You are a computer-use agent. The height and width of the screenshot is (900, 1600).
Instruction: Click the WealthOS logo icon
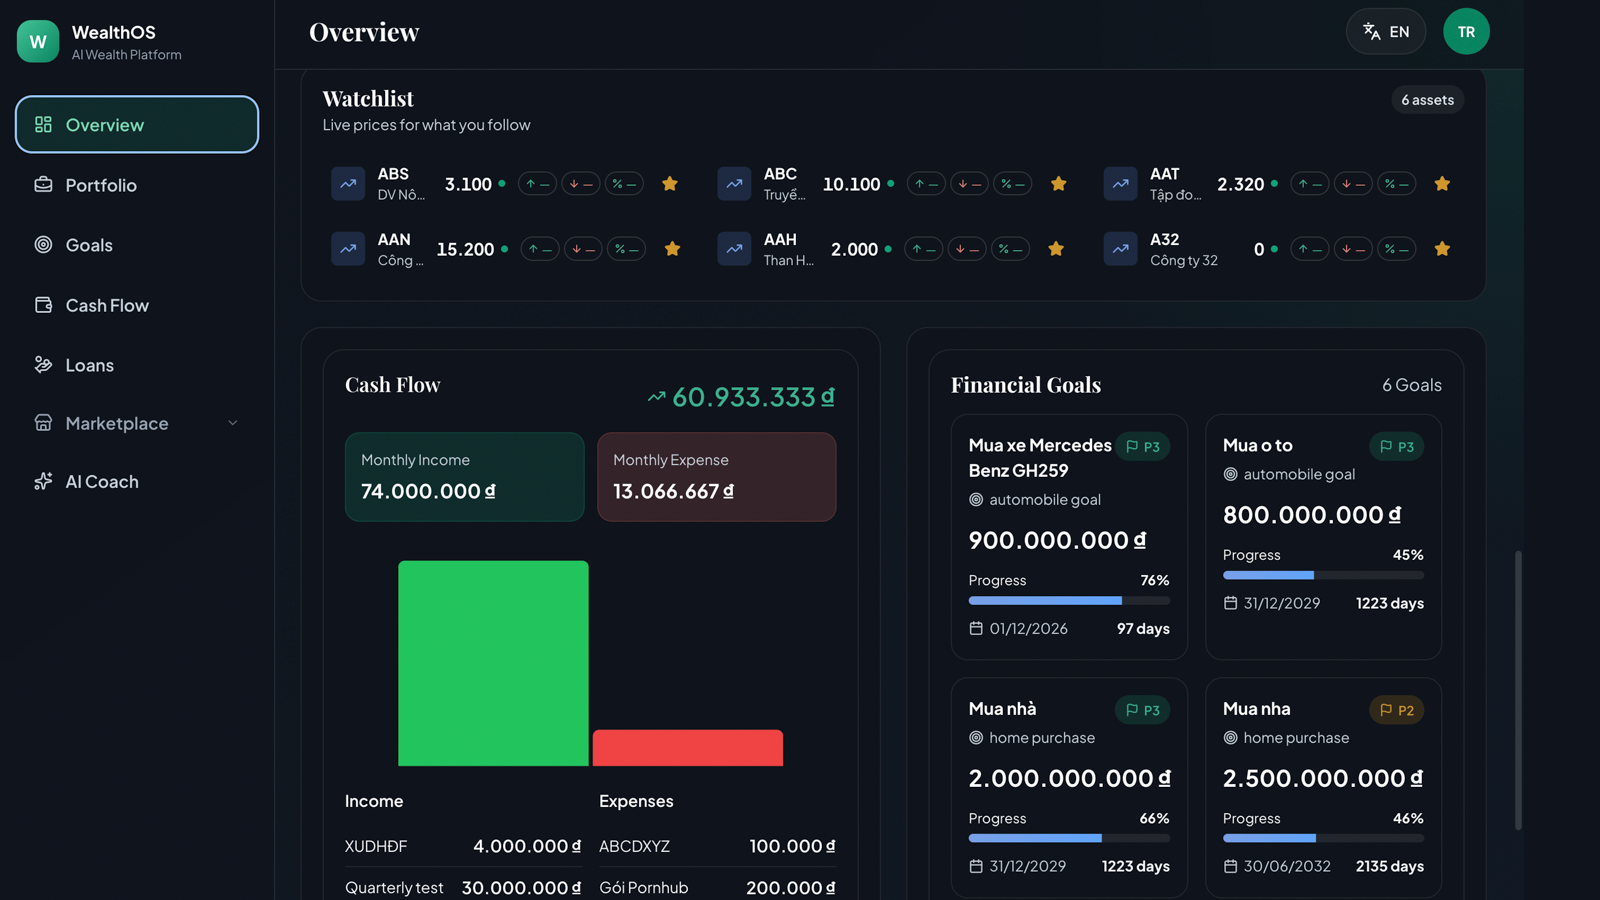click(x=38, y=42)
